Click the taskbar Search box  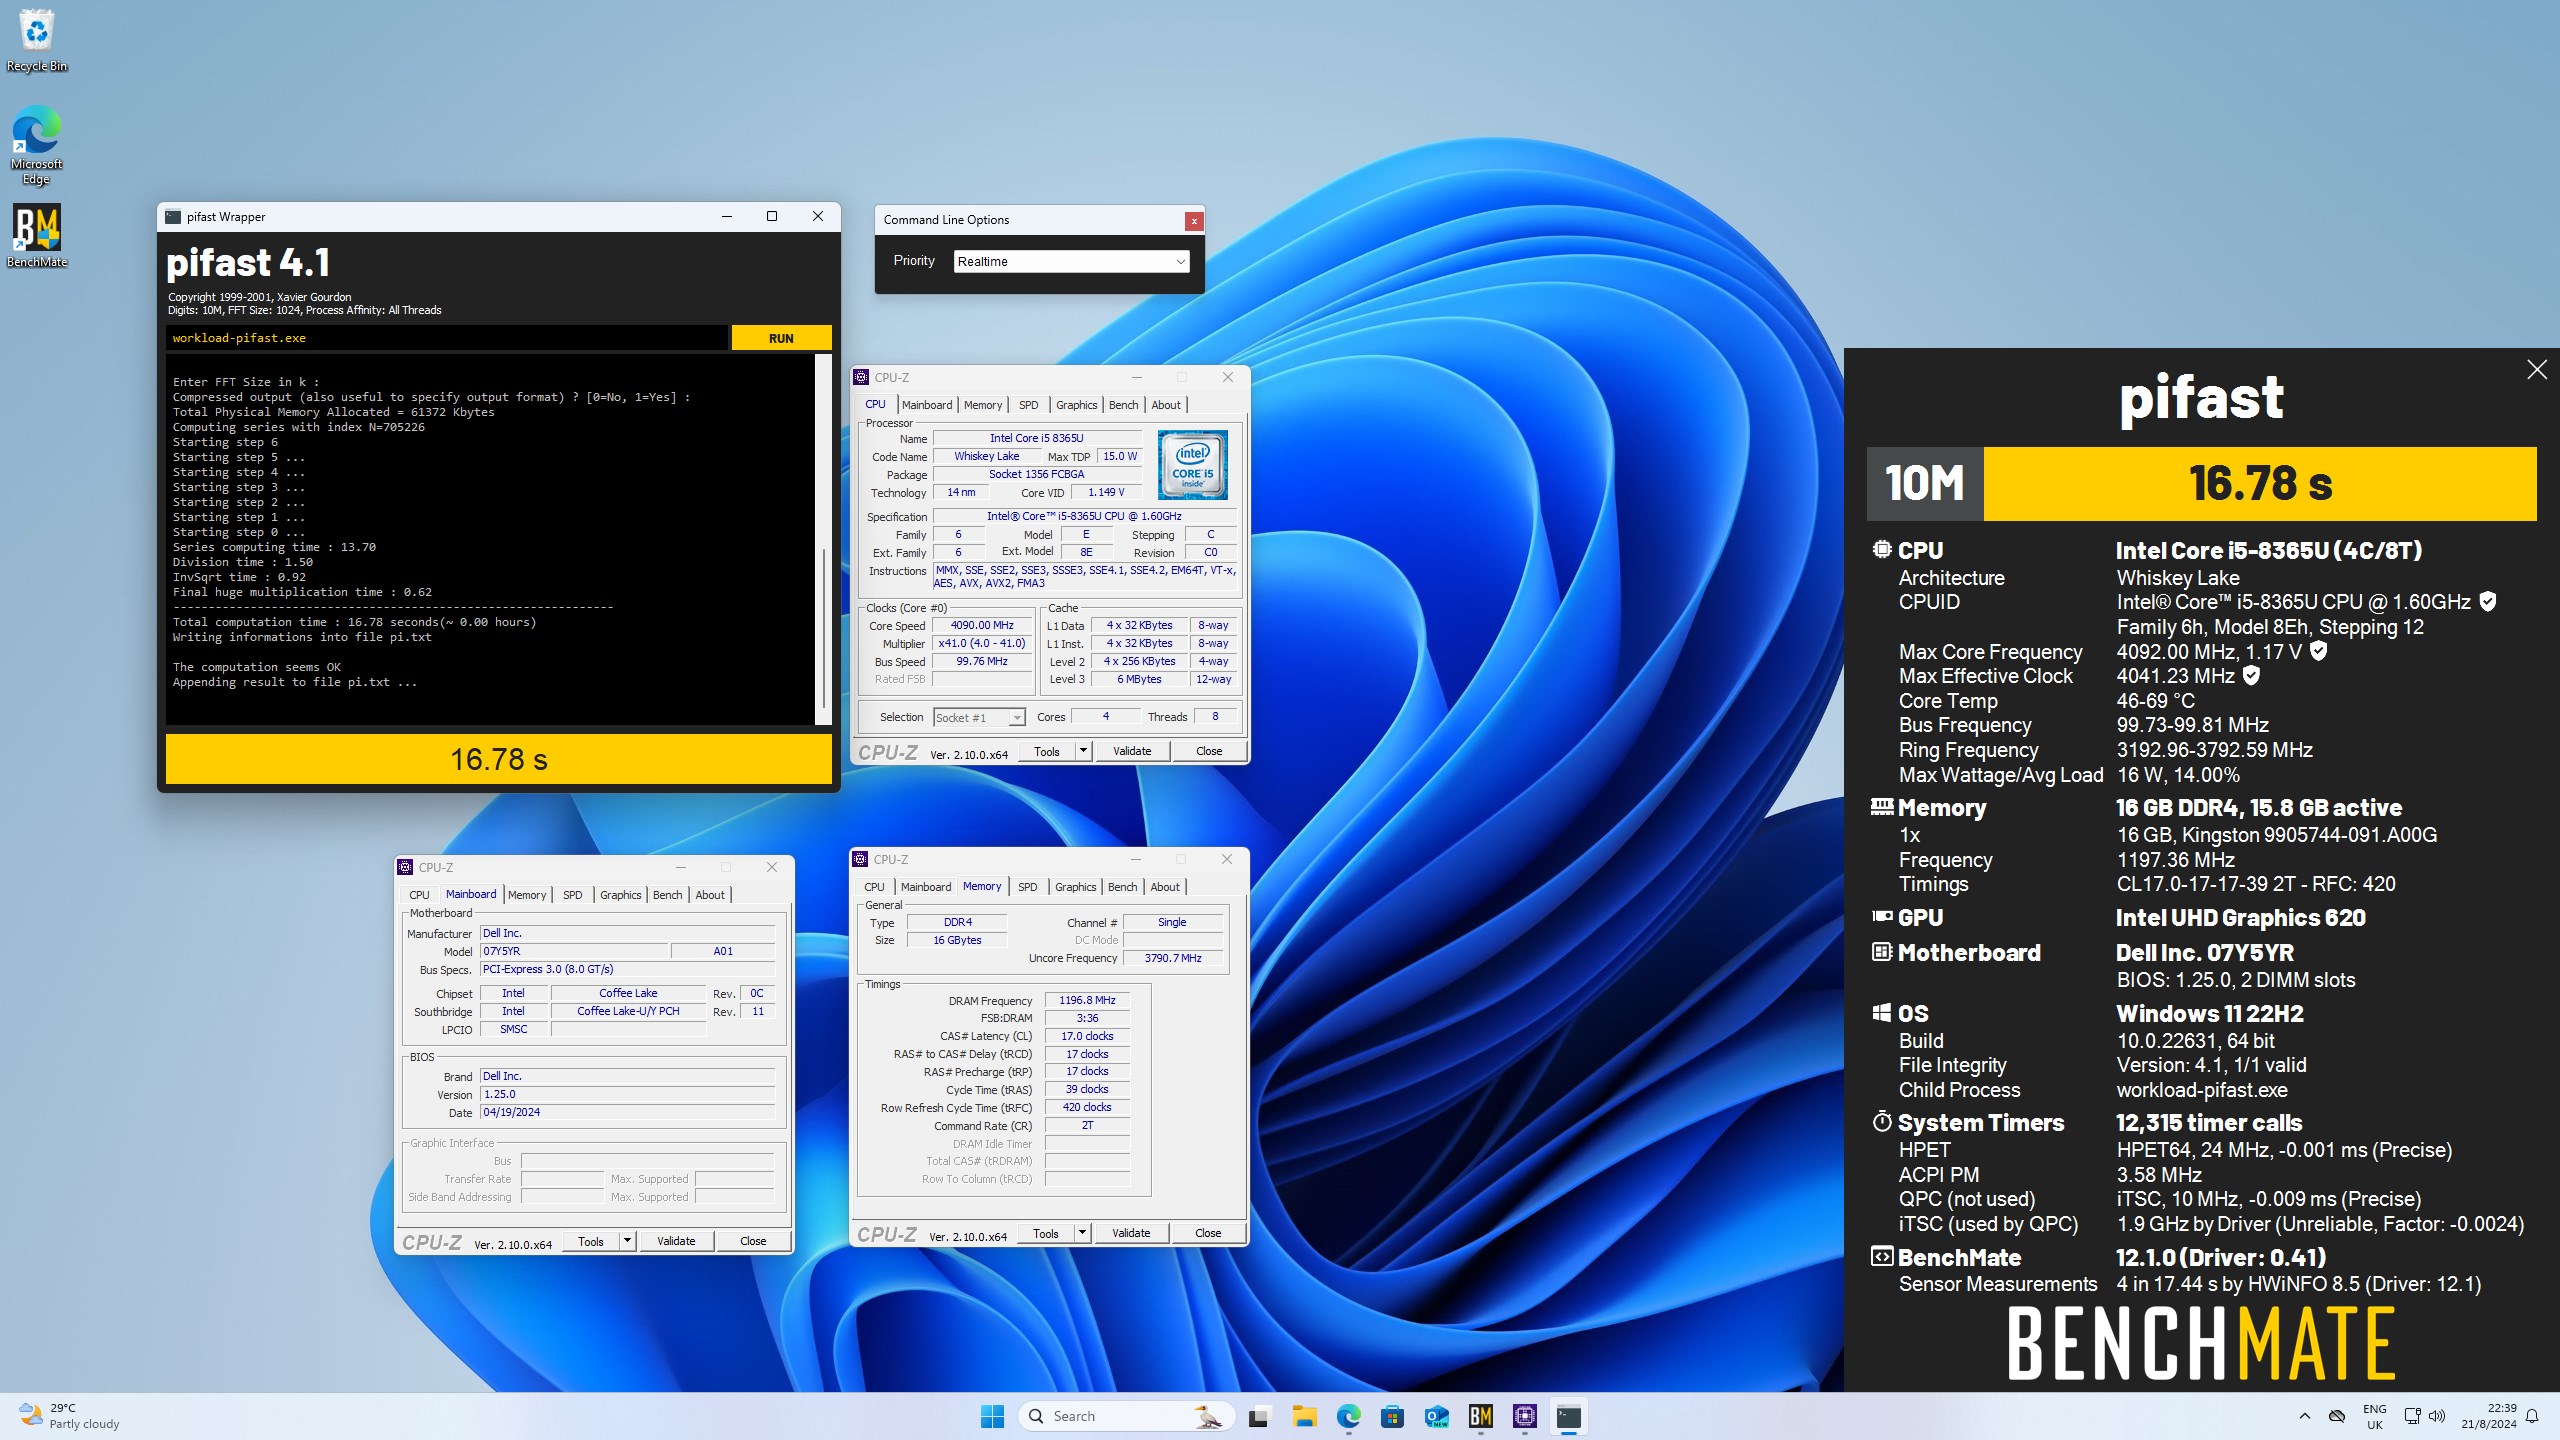click(1126, 1416)
